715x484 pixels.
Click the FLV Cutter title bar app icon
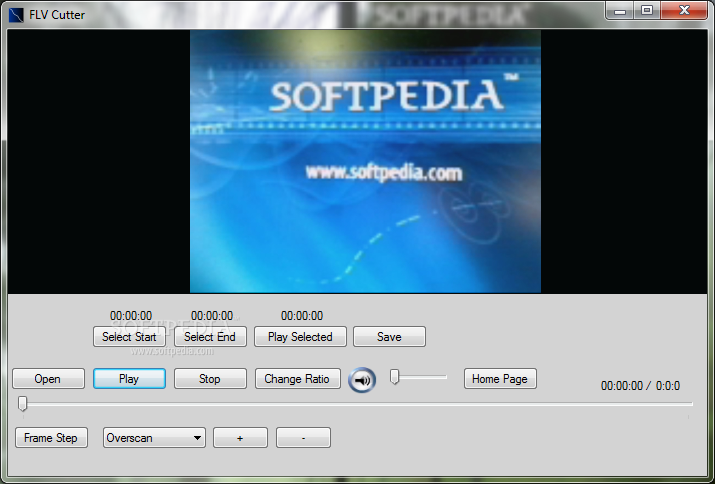point(16,15)
